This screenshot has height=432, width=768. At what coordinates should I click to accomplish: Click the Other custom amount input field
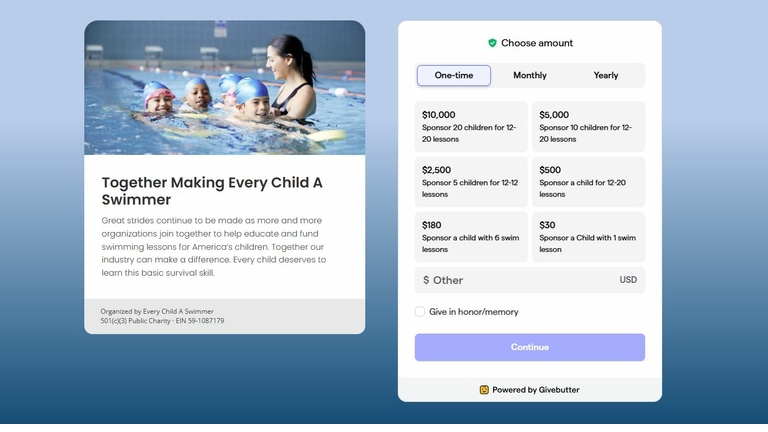(520, 280)
